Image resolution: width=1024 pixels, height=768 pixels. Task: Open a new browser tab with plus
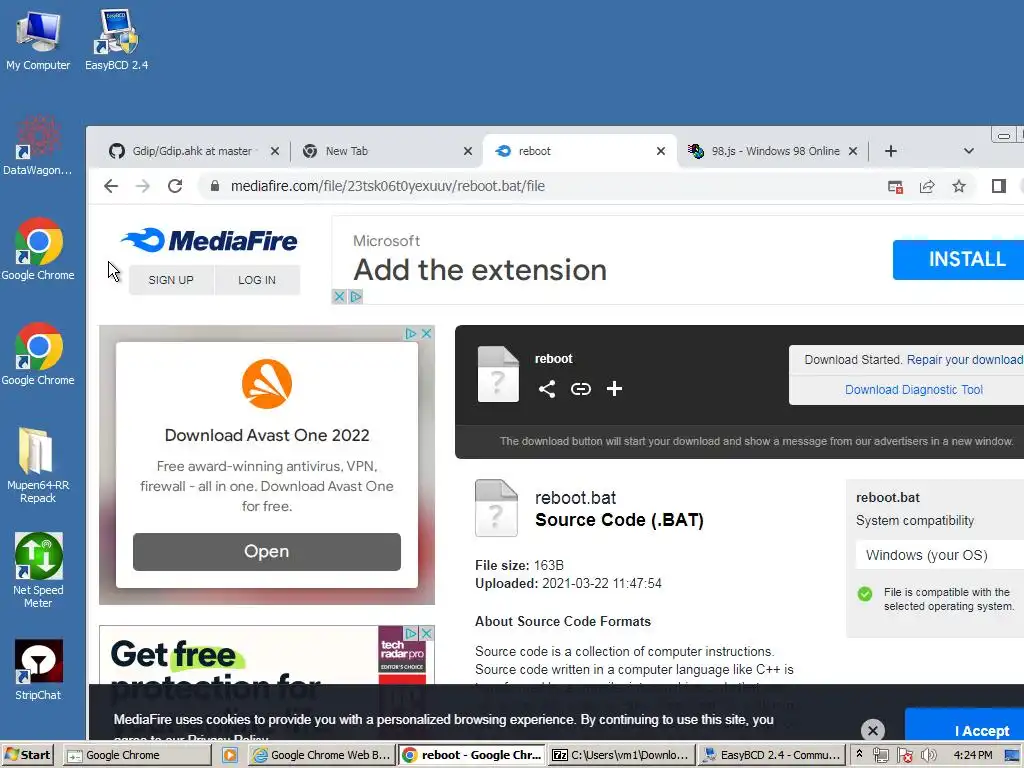(x=890, y=151)
